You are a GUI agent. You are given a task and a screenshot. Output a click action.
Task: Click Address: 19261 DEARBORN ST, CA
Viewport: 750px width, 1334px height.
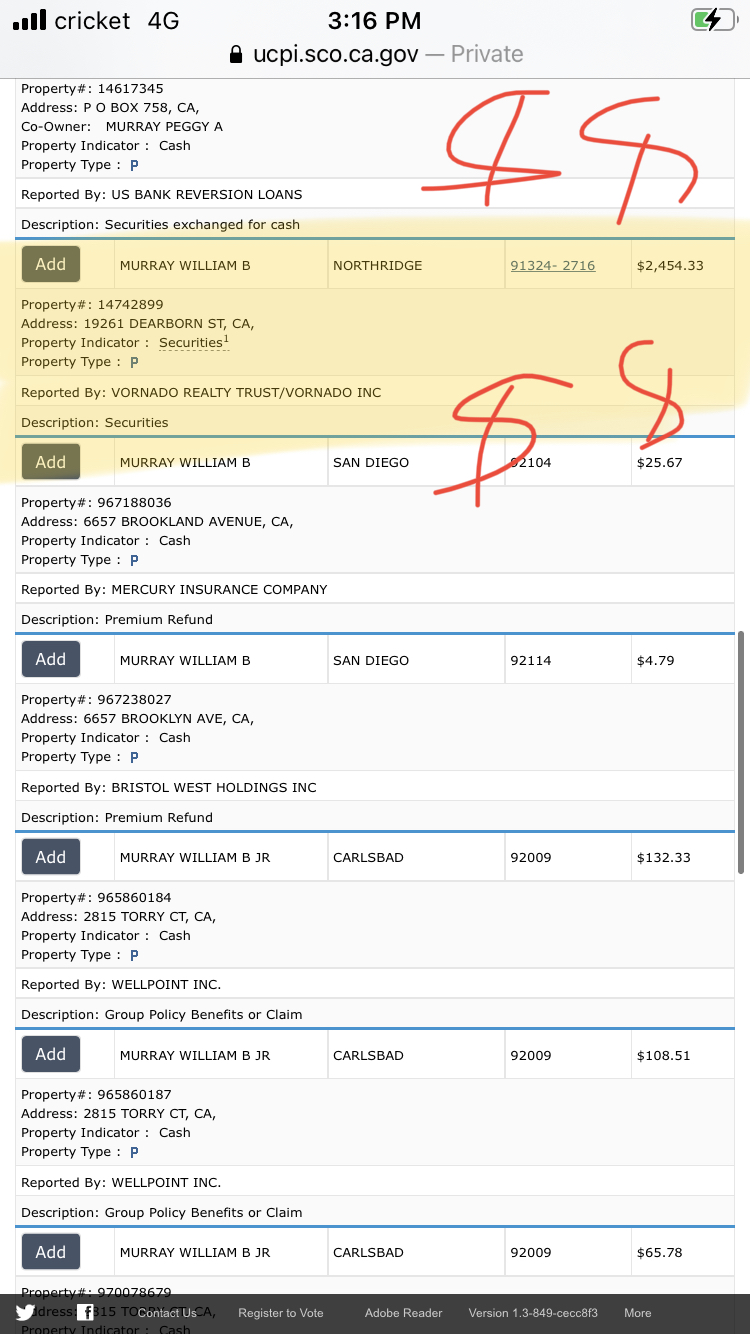point(138,323)
